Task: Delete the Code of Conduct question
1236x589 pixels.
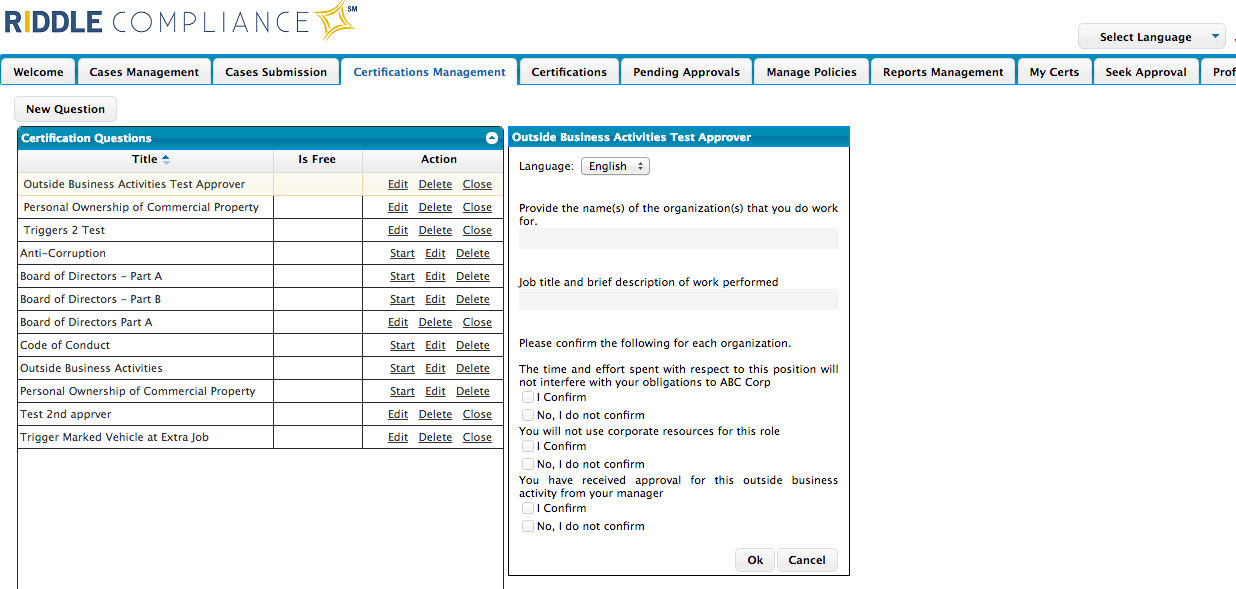Action: 473,345
